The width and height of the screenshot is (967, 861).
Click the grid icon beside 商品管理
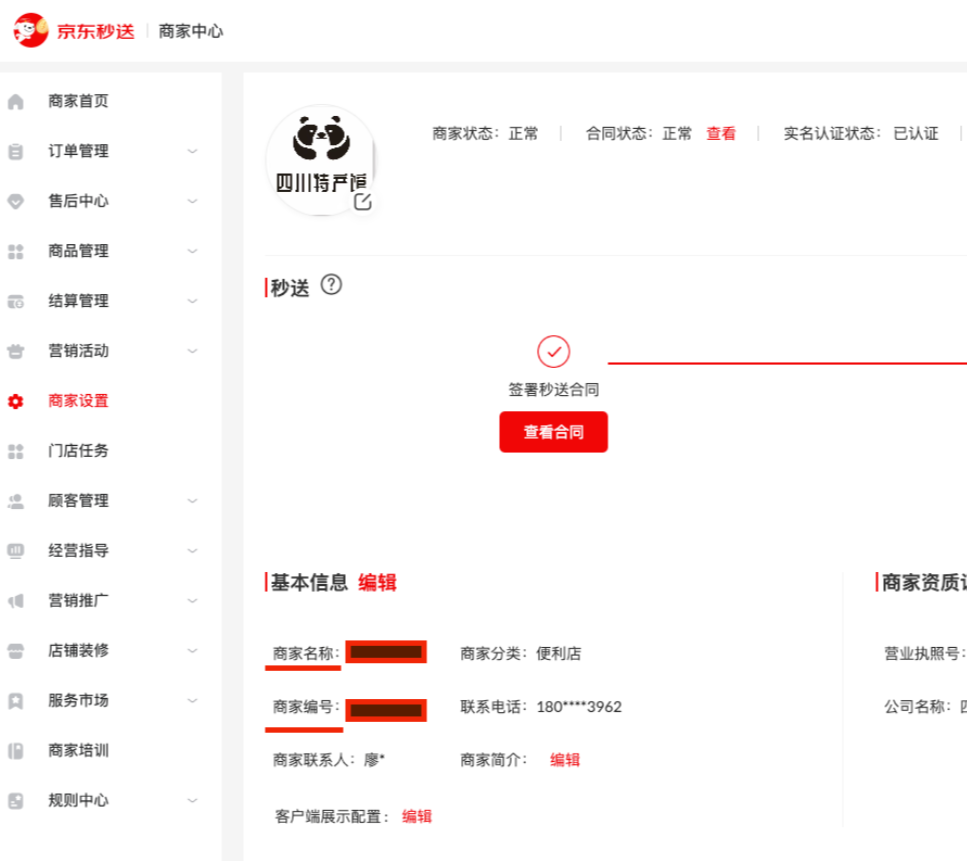(15, 251)
